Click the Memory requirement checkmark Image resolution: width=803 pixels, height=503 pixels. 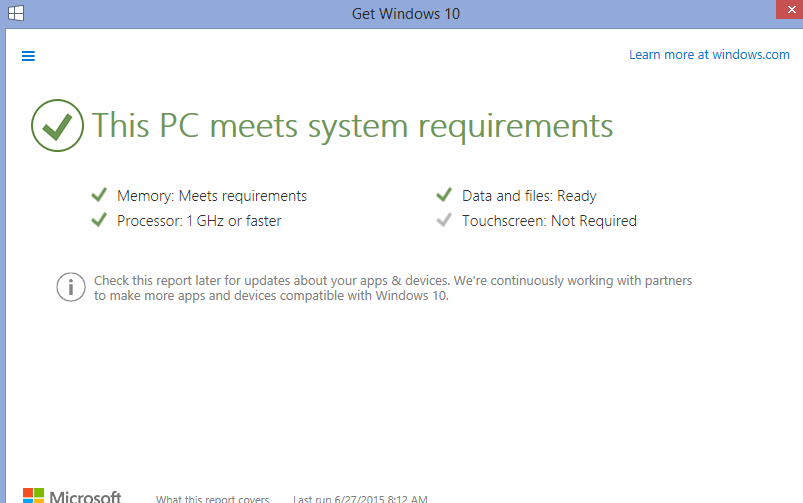coord(98,195)
